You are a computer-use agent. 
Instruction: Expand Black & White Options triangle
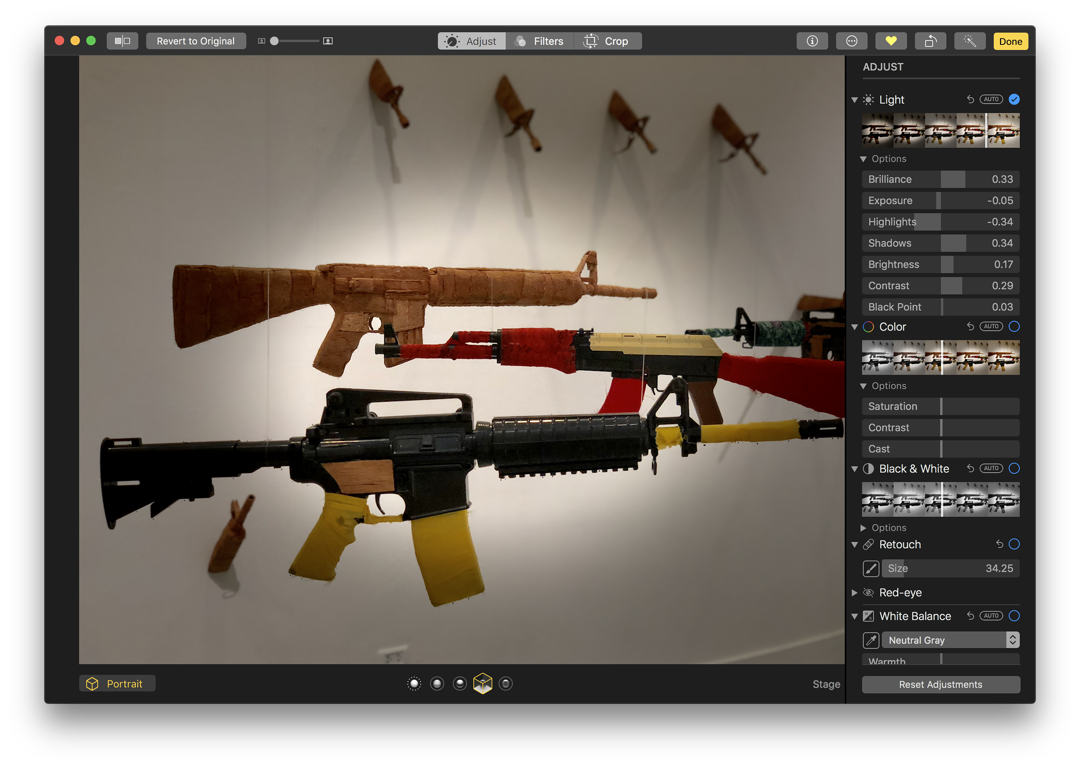(x=863, y=528)
